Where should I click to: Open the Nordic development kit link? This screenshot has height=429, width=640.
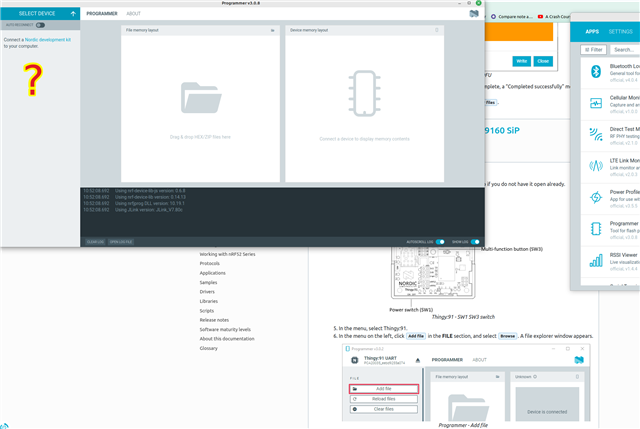click(48, 40)
